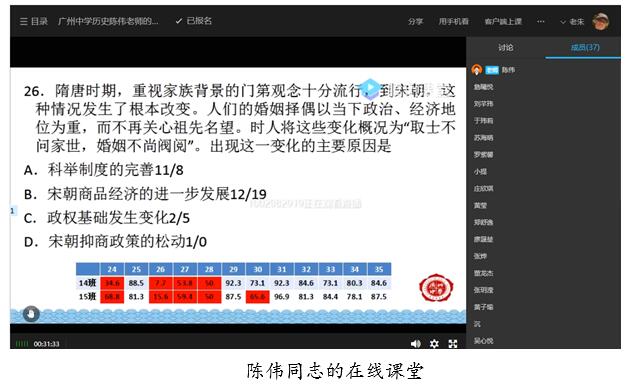The image size is (626, 391).
Task: Click the 59.4 red cell in the 15班 row
Action: tap(185, 297)
